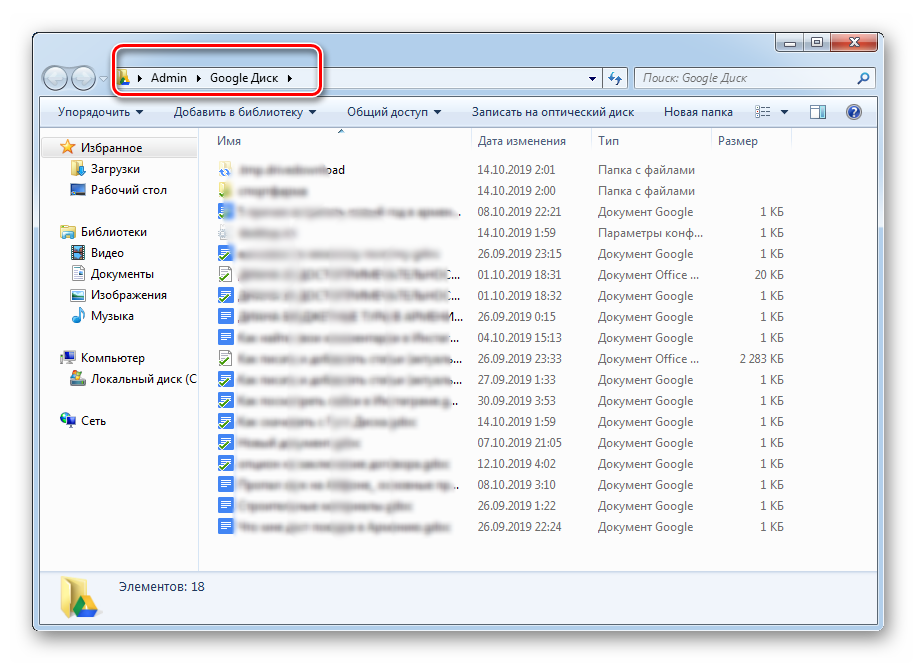
Task: Open Загрузки in the favorites sidebar
Action: tap(115, 169)
